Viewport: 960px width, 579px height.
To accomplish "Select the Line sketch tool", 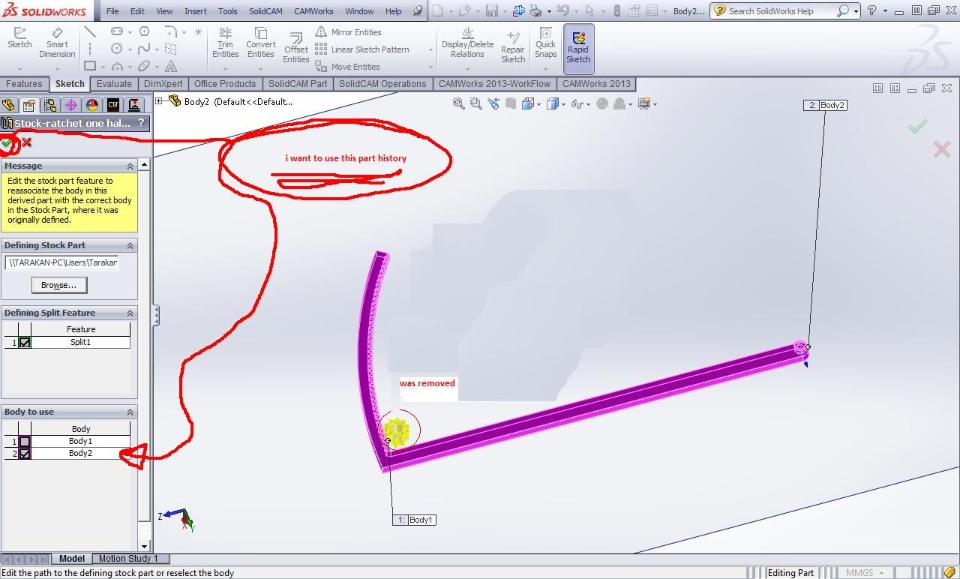I will (x=90, y=32).
